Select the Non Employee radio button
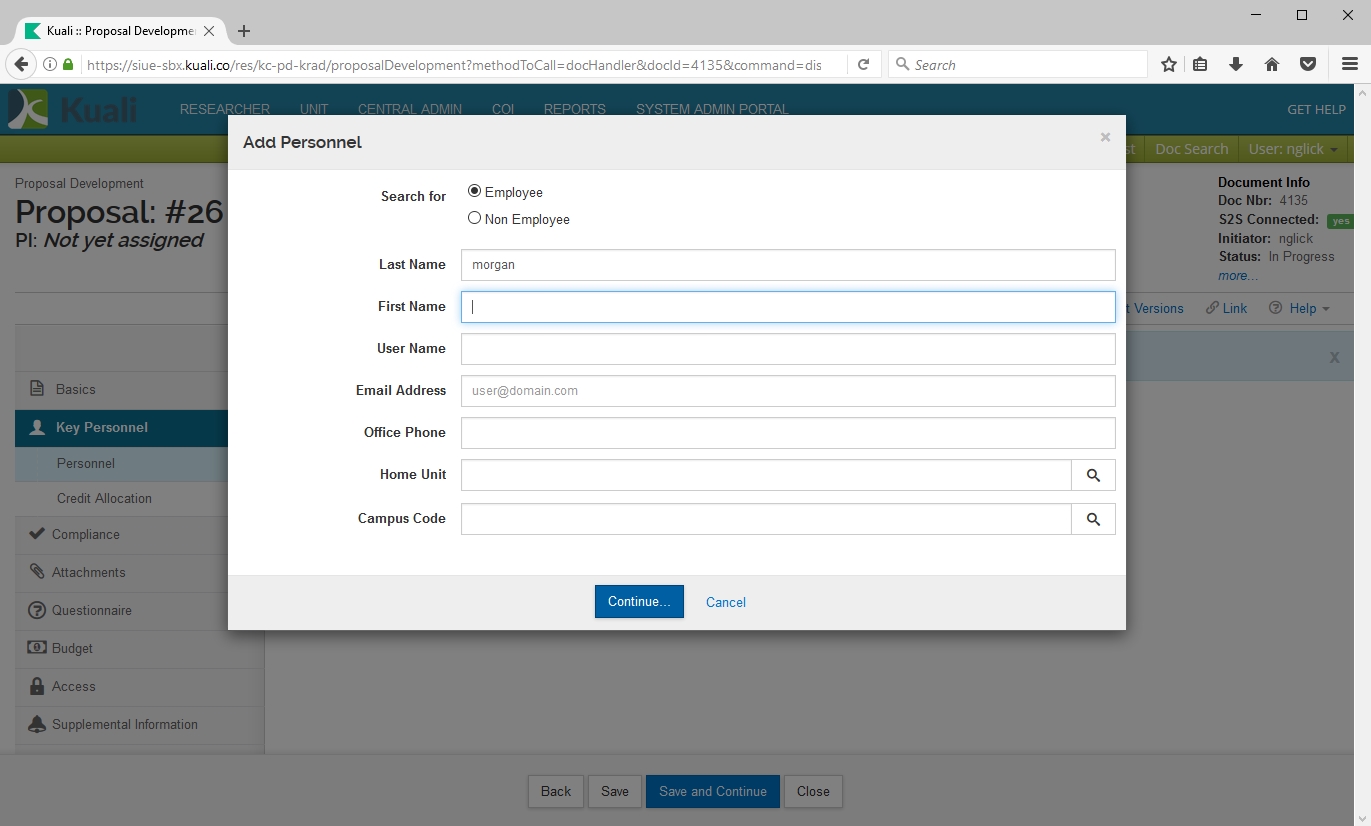Viewport: 1371px width, 826px height. pyautogui.click(x=475, y=218)
